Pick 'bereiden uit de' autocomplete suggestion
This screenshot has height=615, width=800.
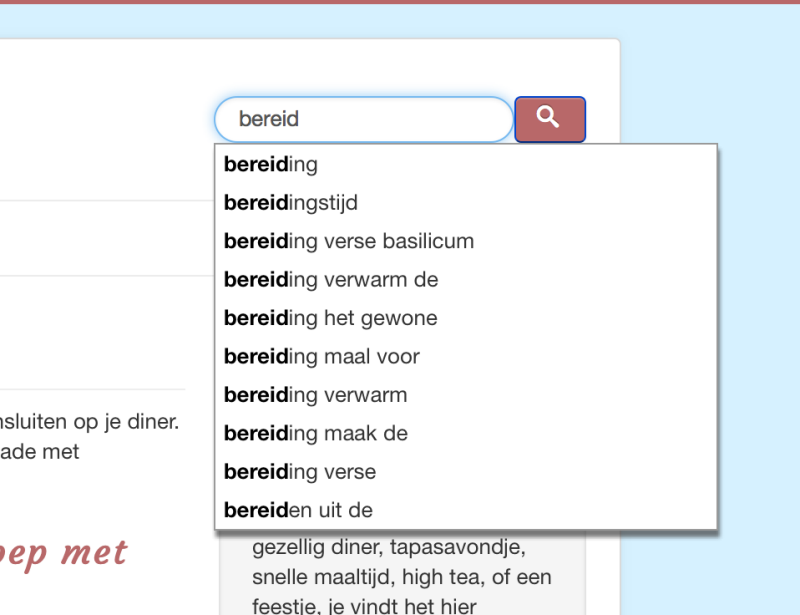point(466,510)
